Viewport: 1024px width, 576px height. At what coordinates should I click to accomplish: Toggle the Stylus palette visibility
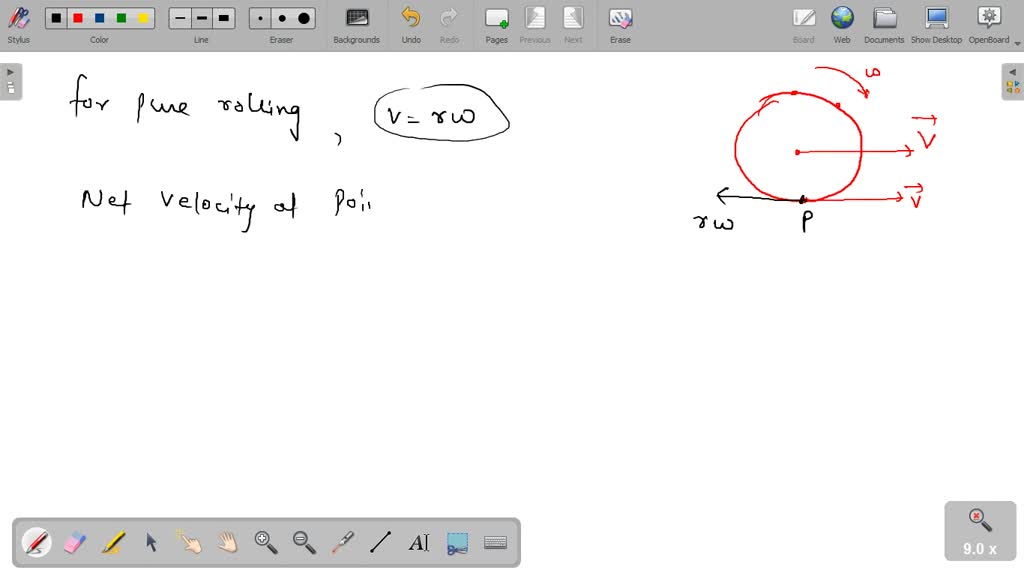[18, 24]
